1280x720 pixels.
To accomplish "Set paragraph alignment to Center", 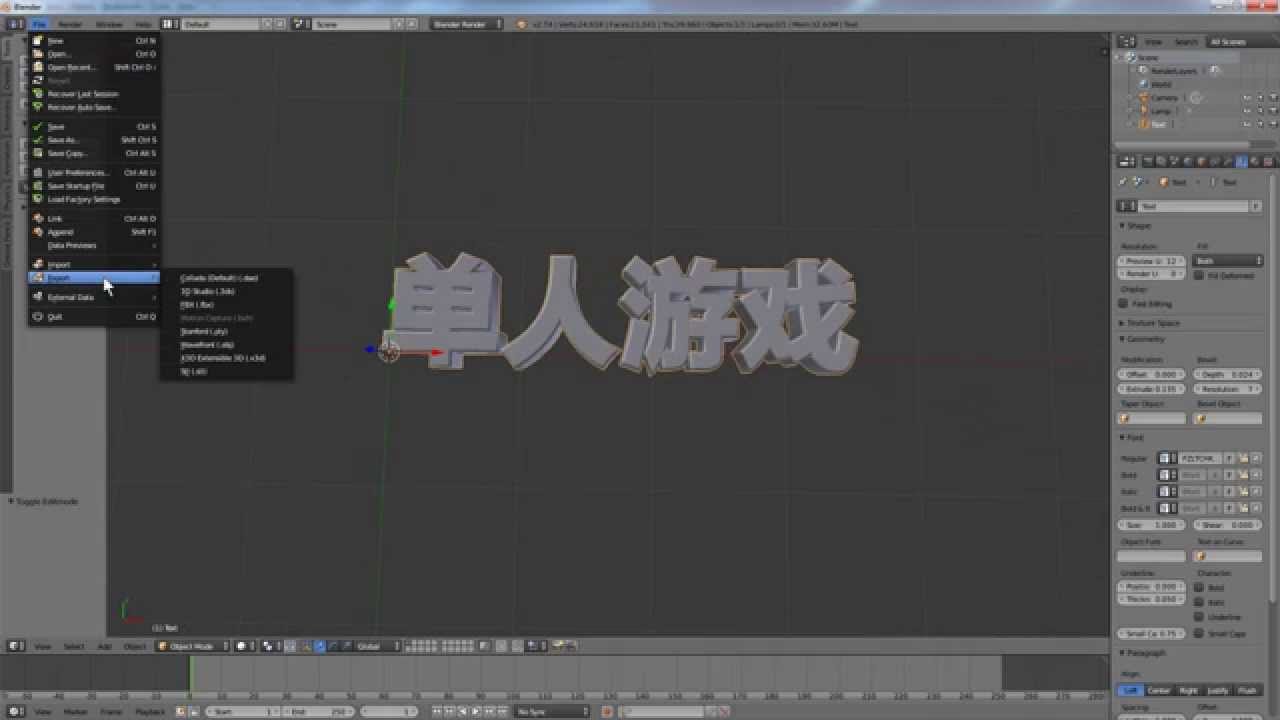I will [x=1159, y=689].
